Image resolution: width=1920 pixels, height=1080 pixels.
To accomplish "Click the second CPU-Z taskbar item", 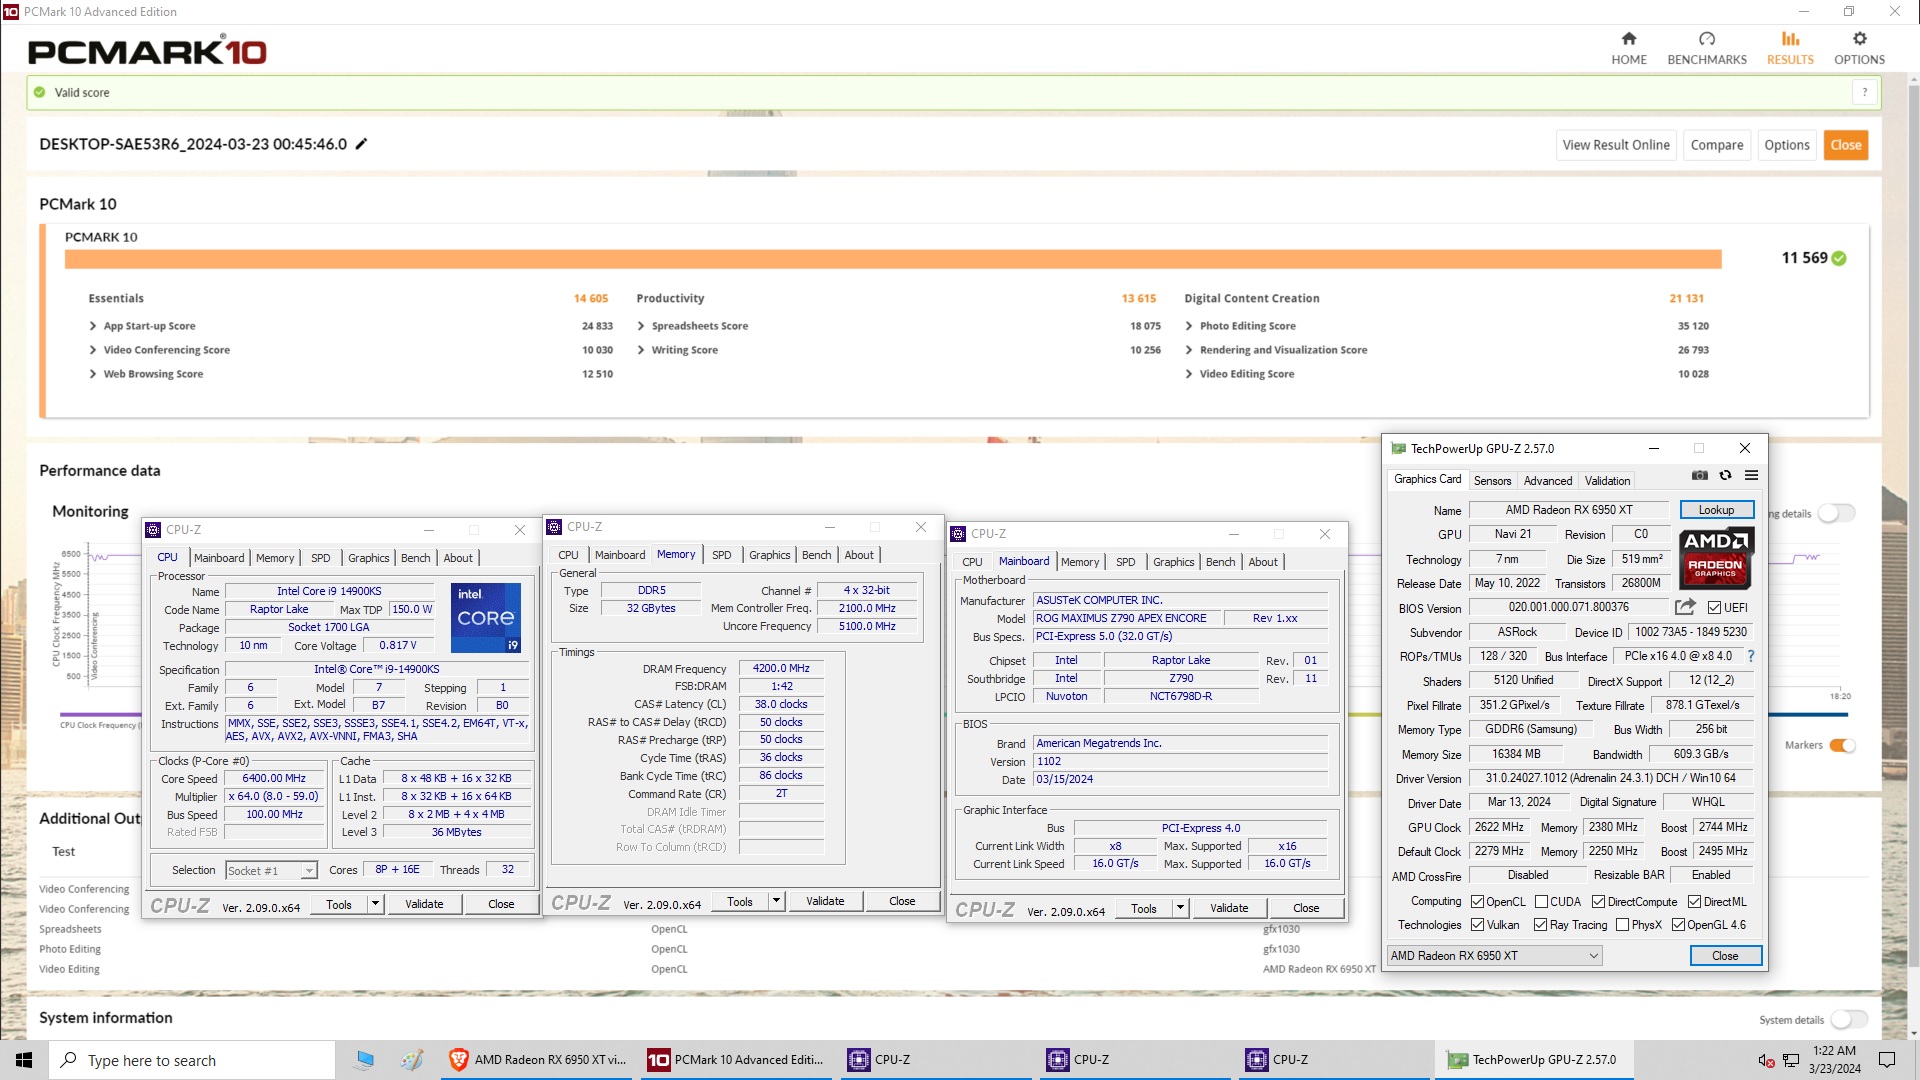I will [1135, 1060].
